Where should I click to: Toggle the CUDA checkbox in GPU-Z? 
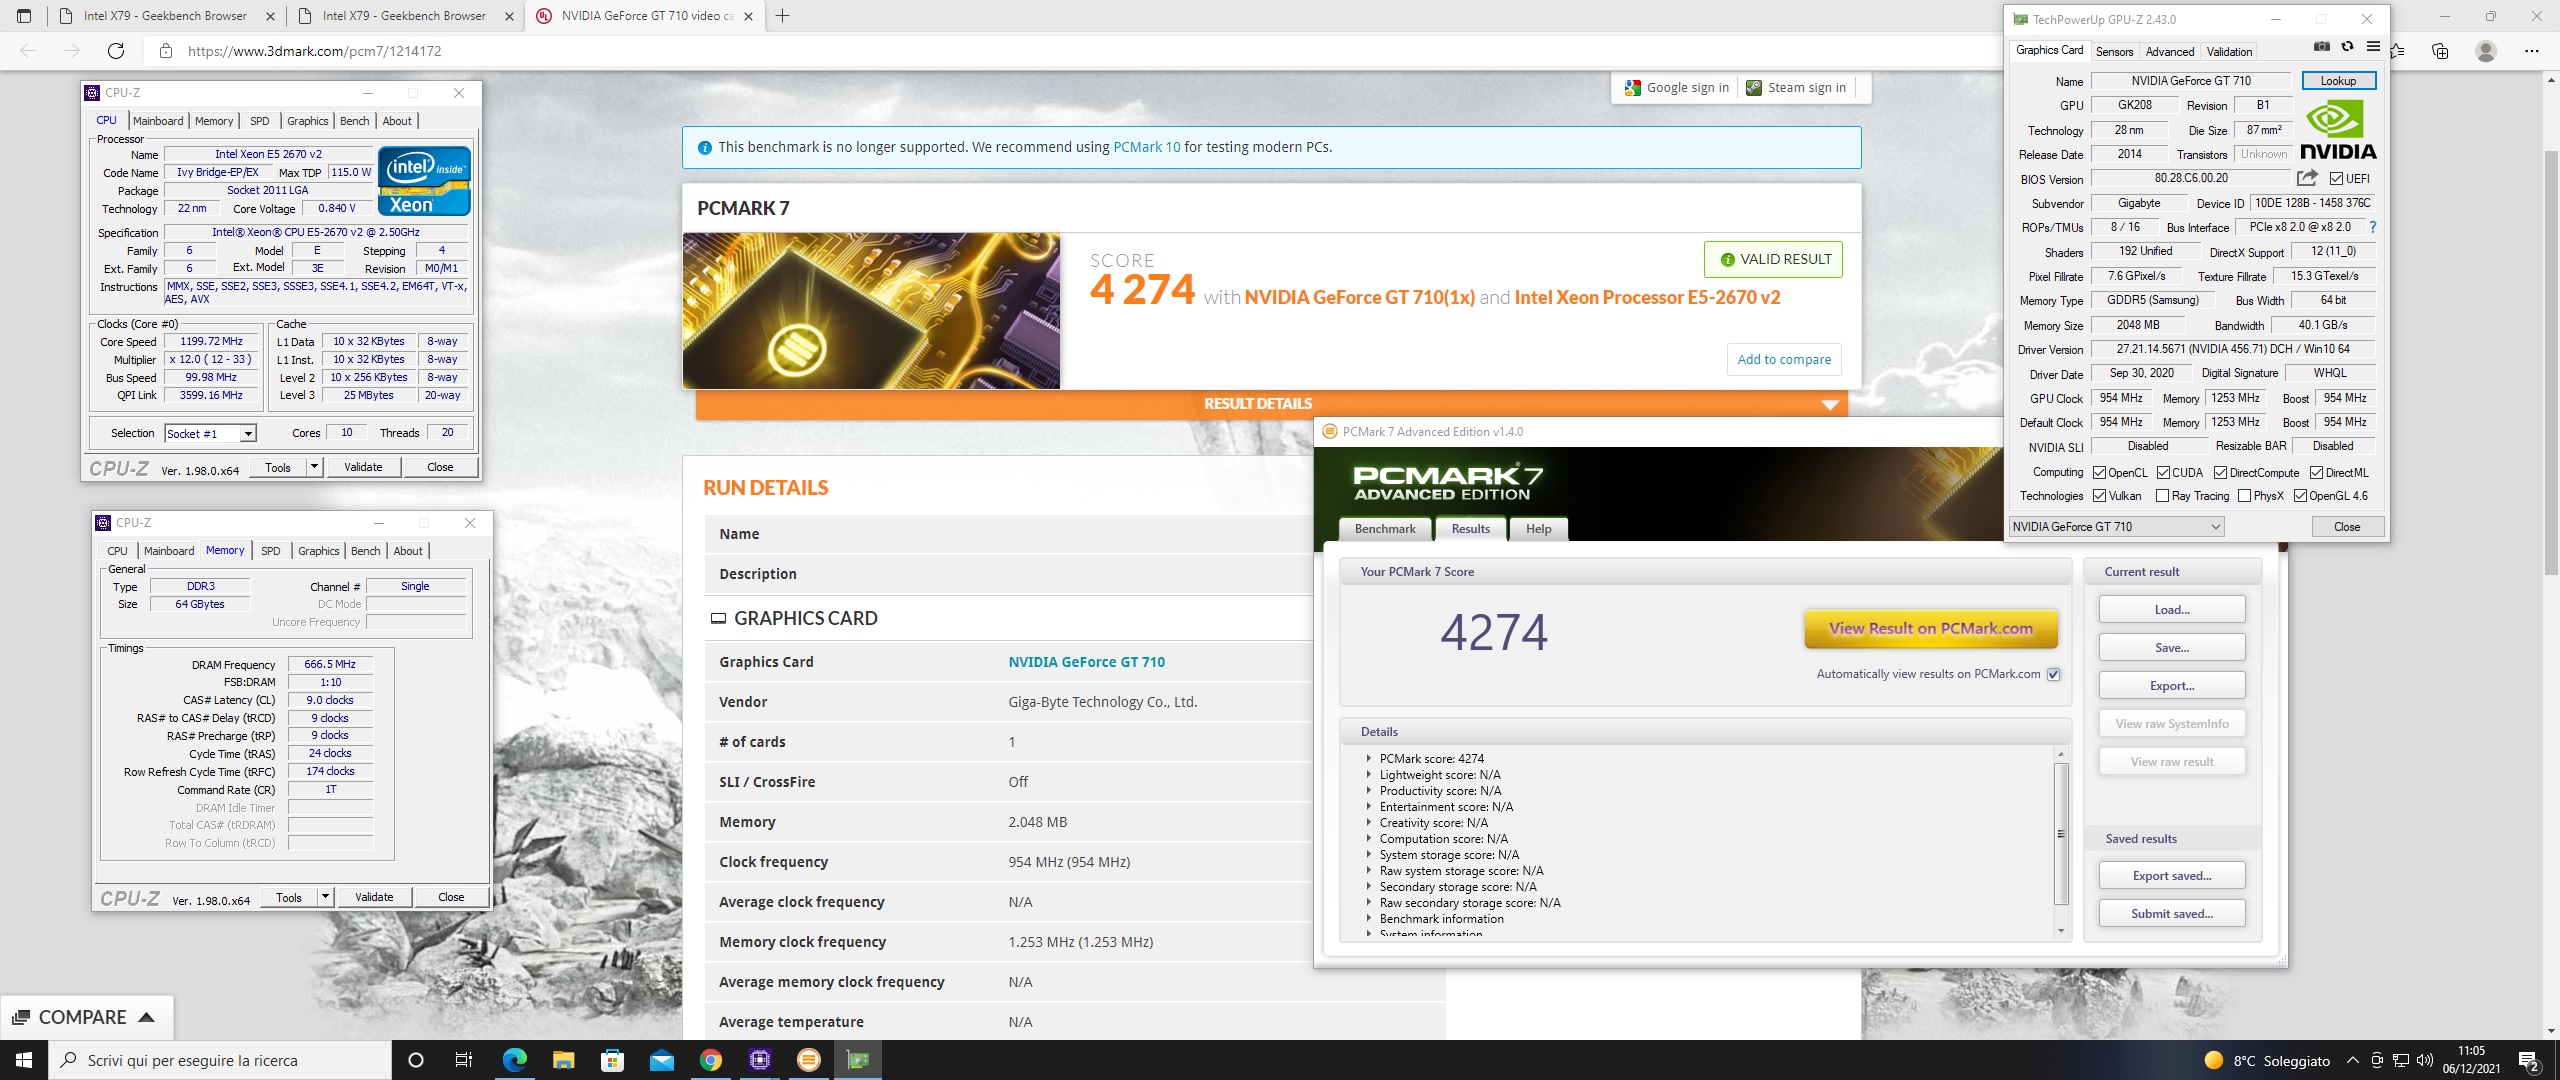pyautogui.click(x=2163, y=473)
